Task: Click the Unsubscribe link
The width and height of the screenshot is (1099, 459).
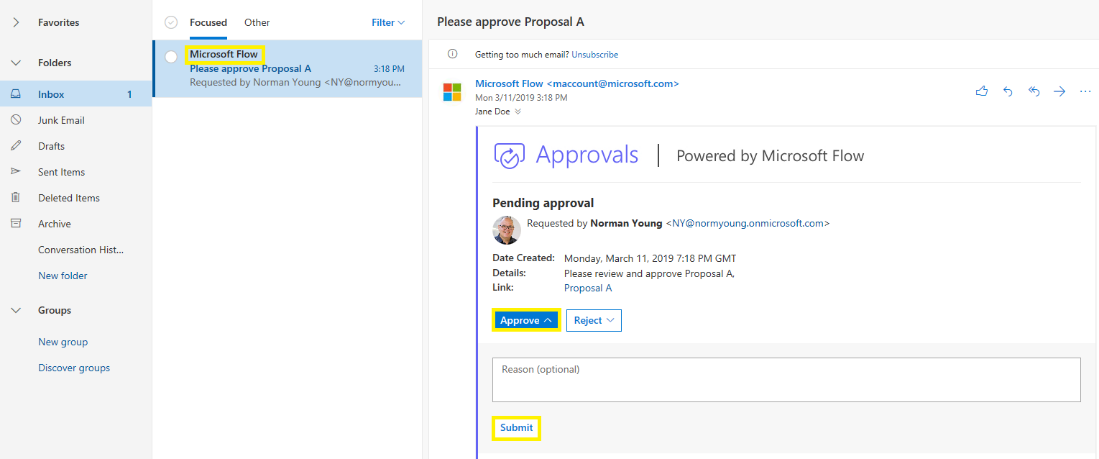Action: [594, 54]
